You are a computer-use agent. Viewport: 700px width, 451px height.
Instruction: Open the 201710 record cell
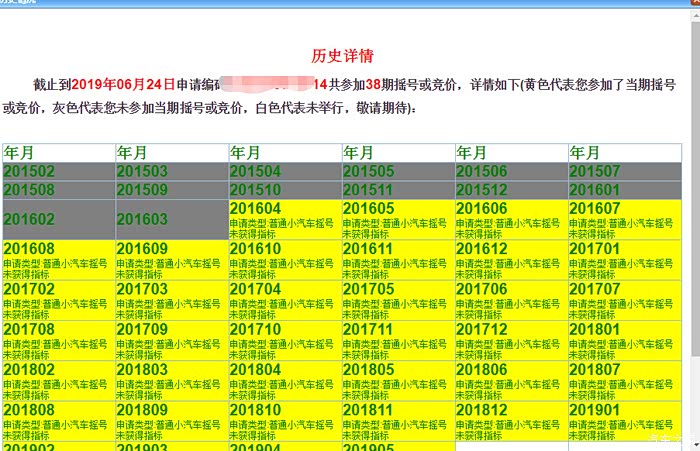point(285,340)
